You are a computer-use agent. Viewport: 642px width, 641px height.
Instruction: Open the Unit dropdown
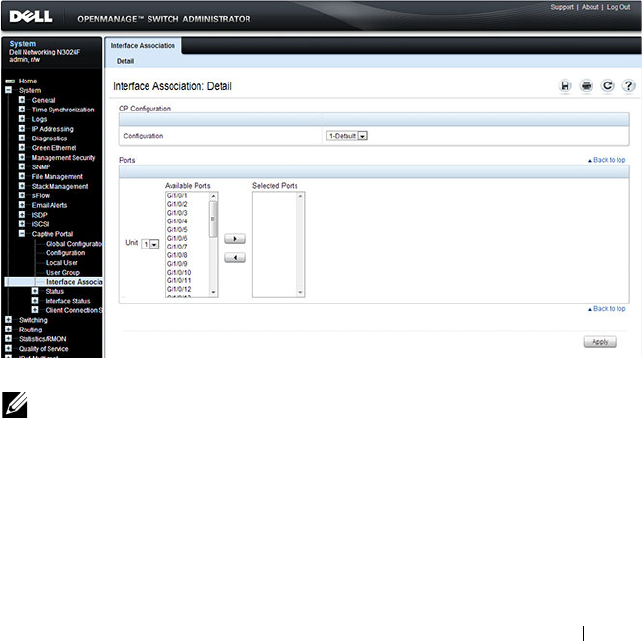pyautogui.click(x=150, y=244)
